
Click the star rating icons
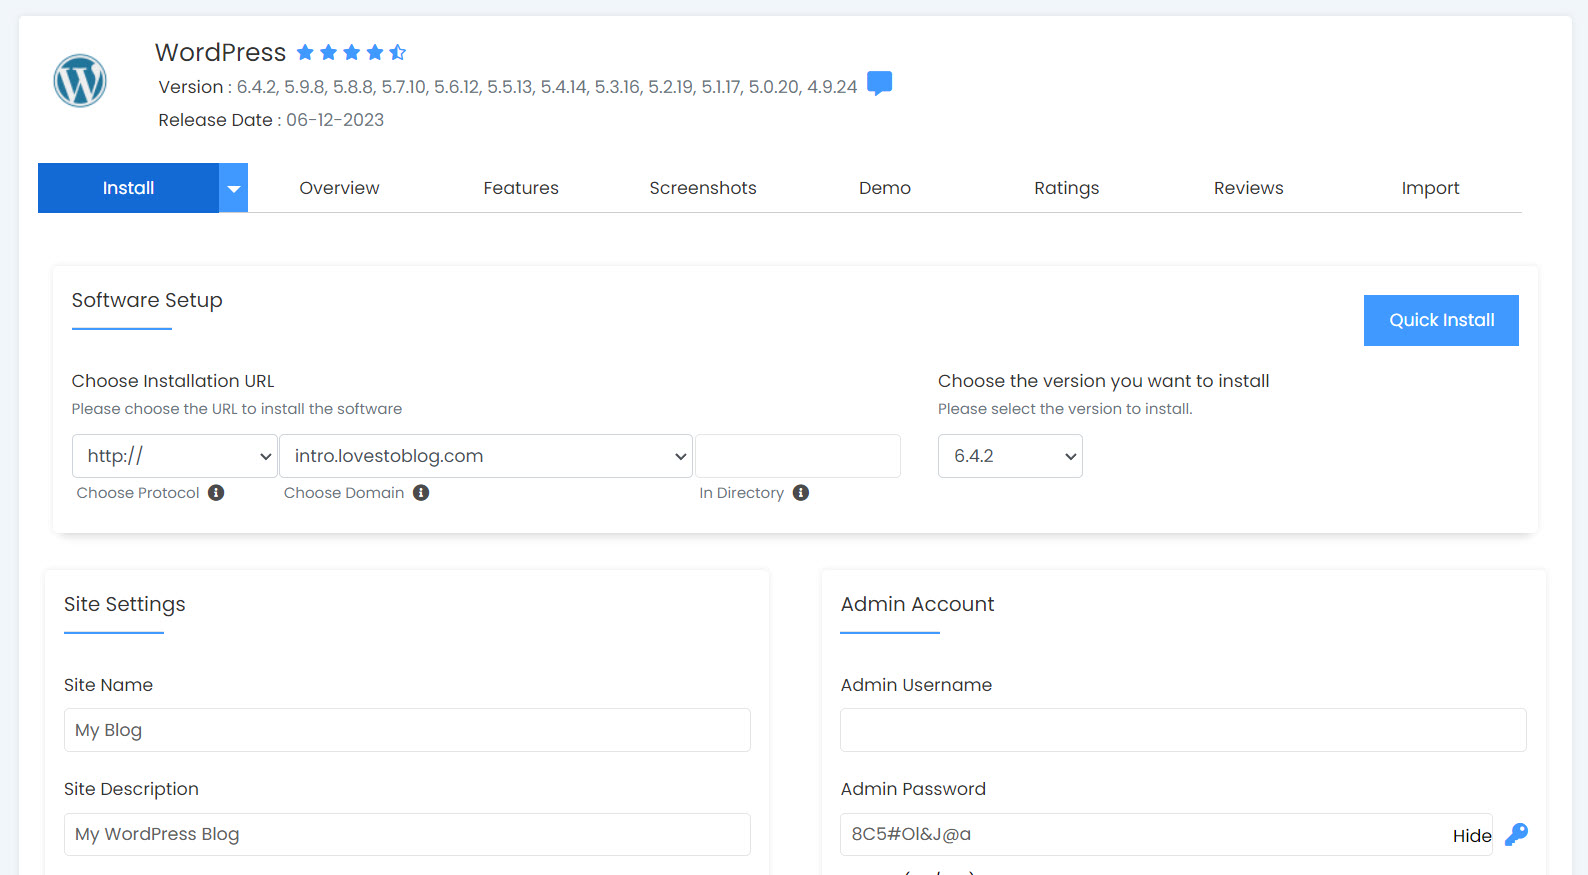(x=351, y=52)
